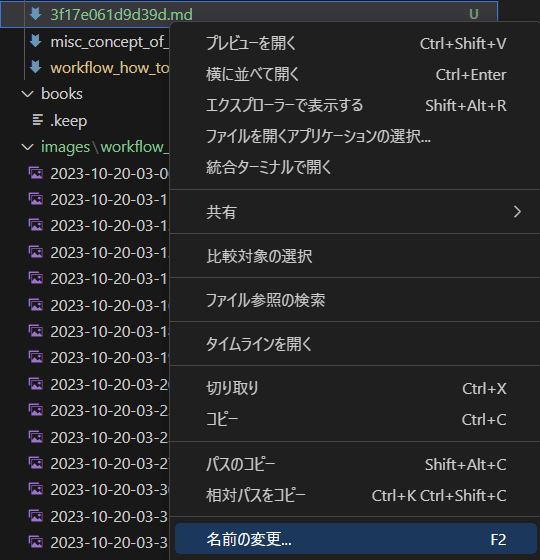Click the markdown icon beside workflow_how_to file
This screenshot has height=560, width=540.
(x=35, y=67)
